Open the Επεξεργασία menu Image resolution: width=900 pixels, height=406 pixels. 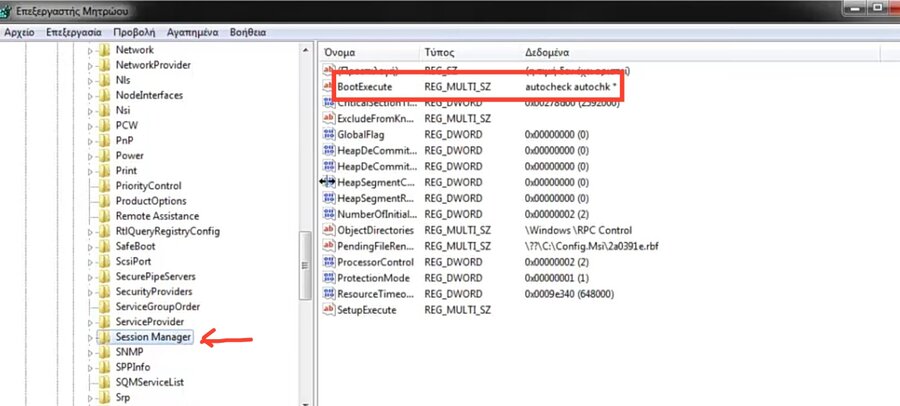(73, 32)
